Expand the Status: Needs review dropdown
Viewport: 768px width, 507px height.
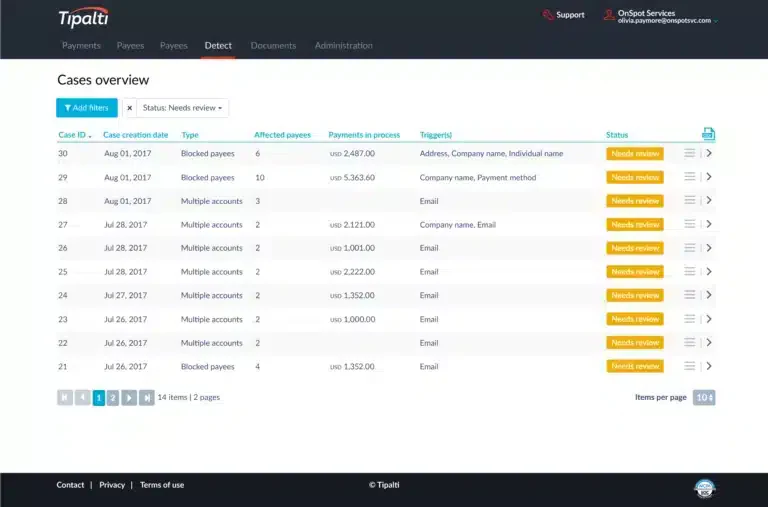pos(182,108)
